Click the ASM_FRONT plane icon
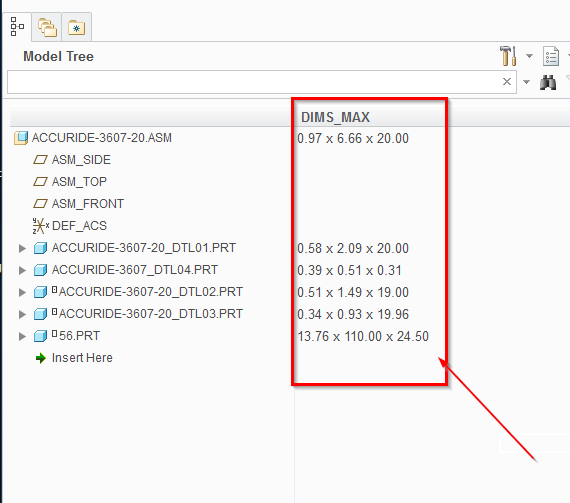570x503 pixels. [40, 204]
